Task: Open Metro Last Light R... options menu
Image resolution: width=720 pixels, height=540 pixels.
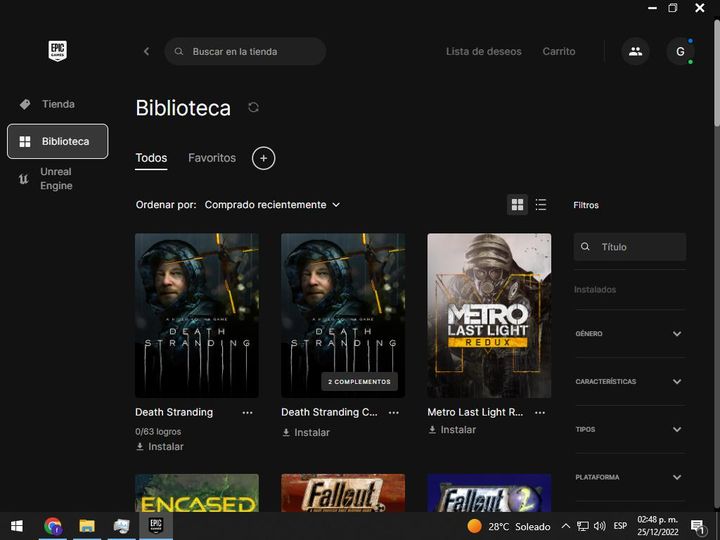Action: tap(540, 412)
